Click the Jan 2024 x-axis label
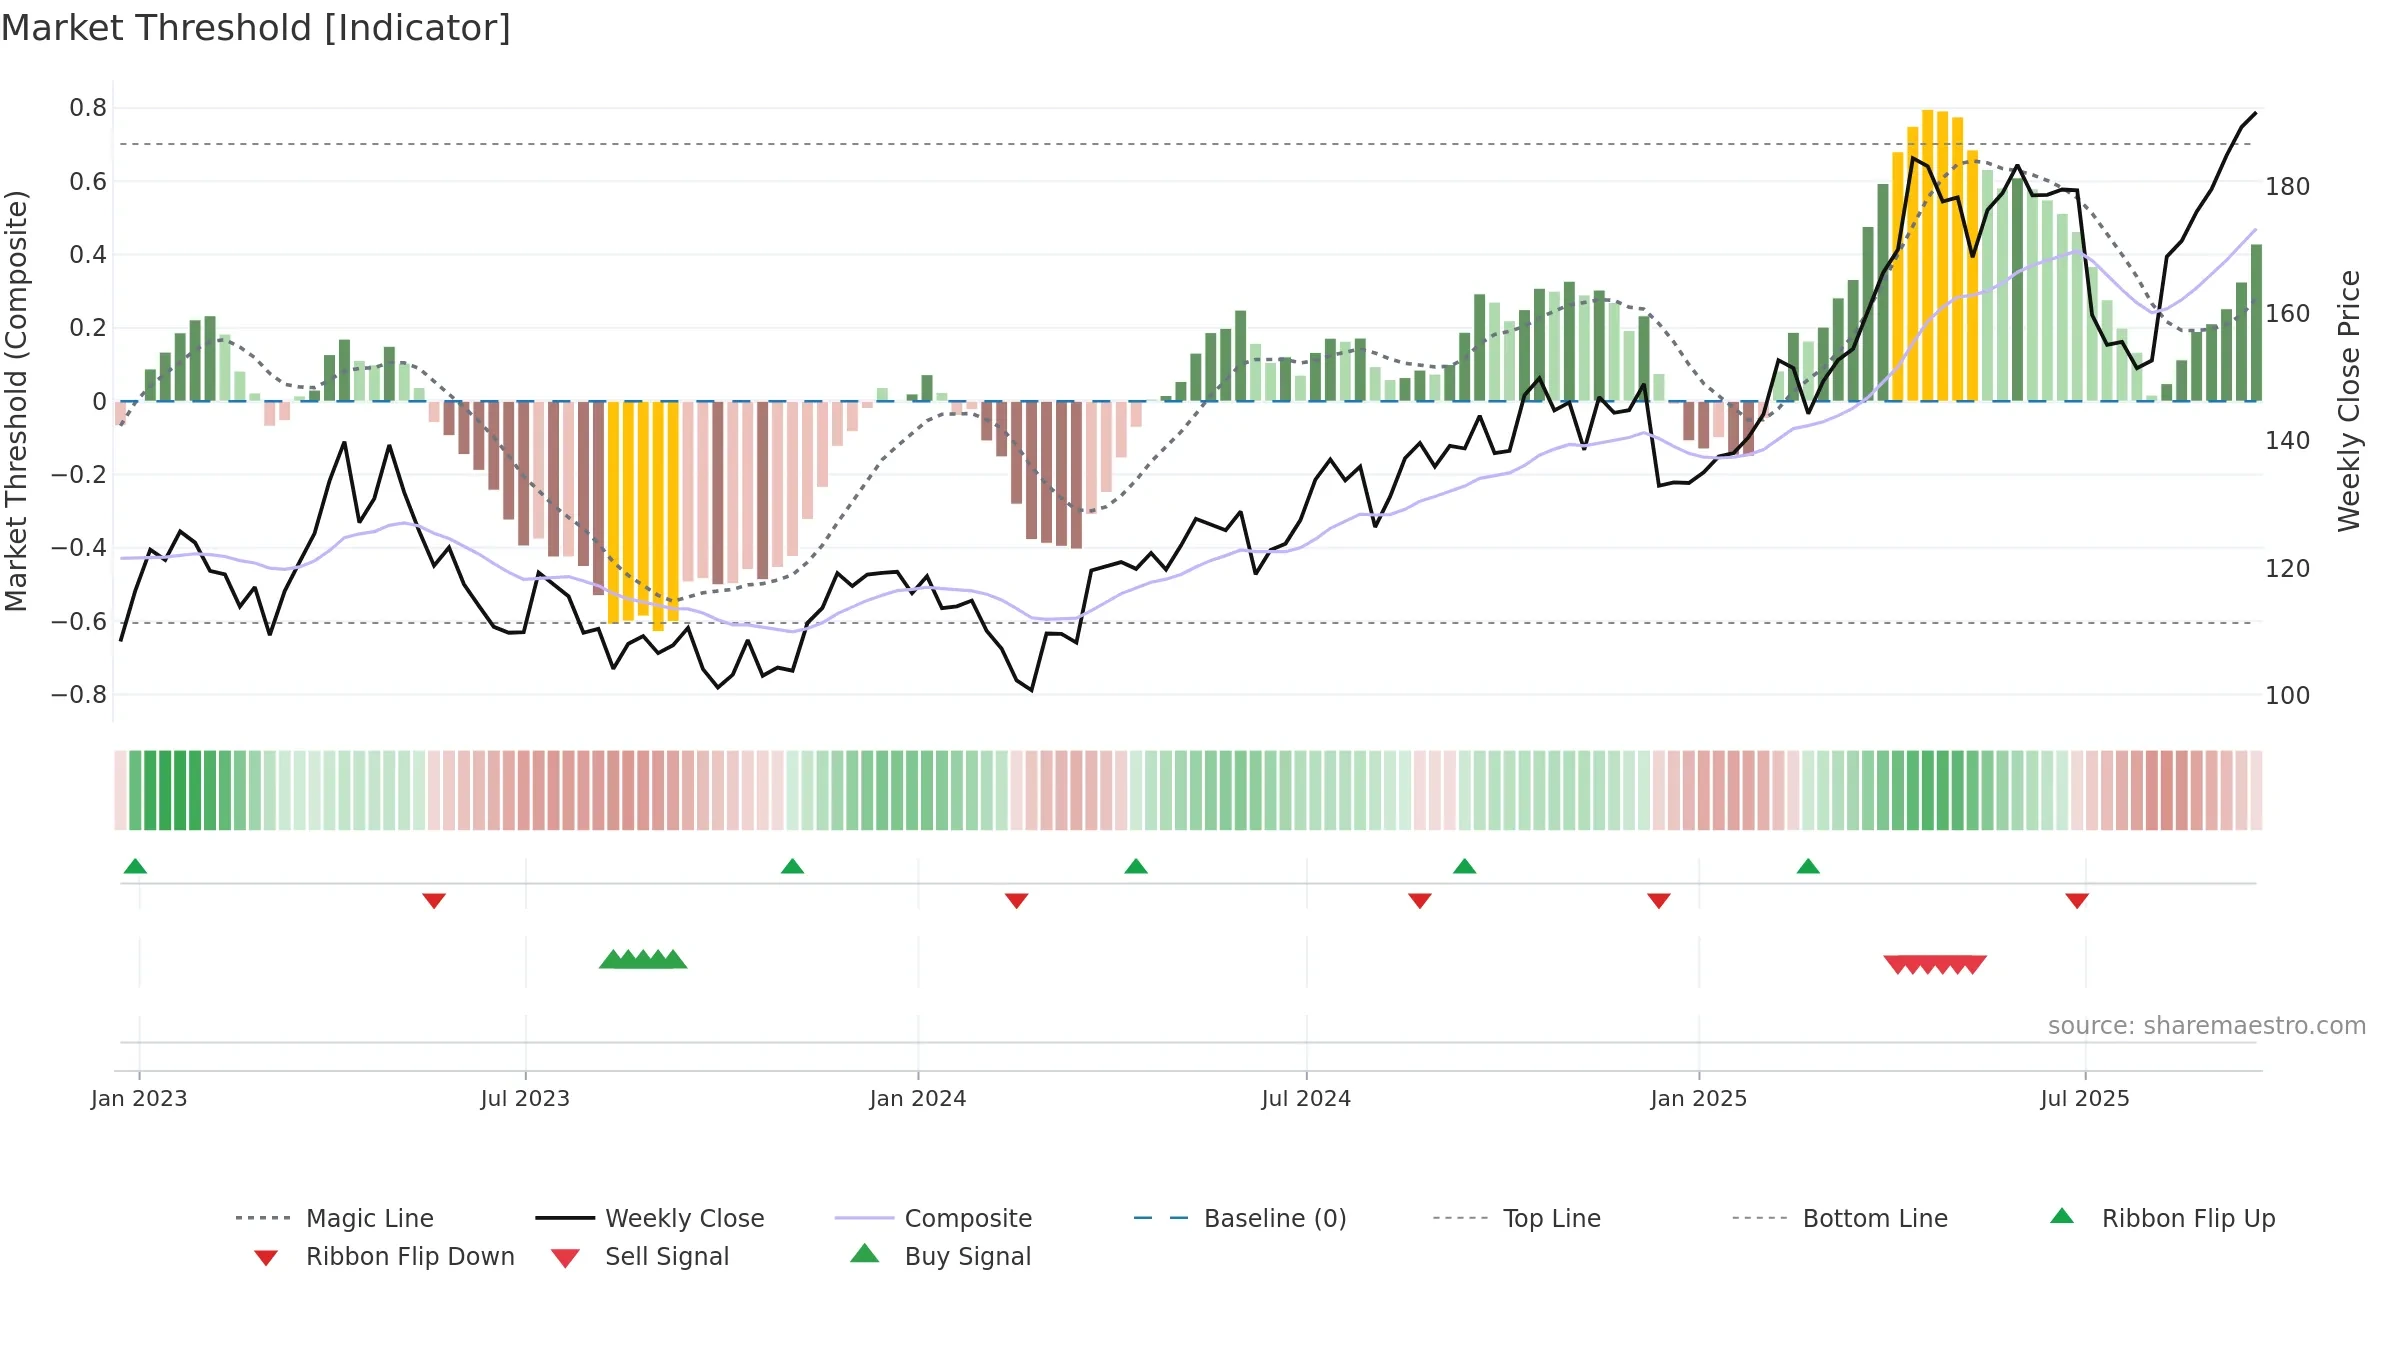The image size is (2400, 1350). (918, 1098)
